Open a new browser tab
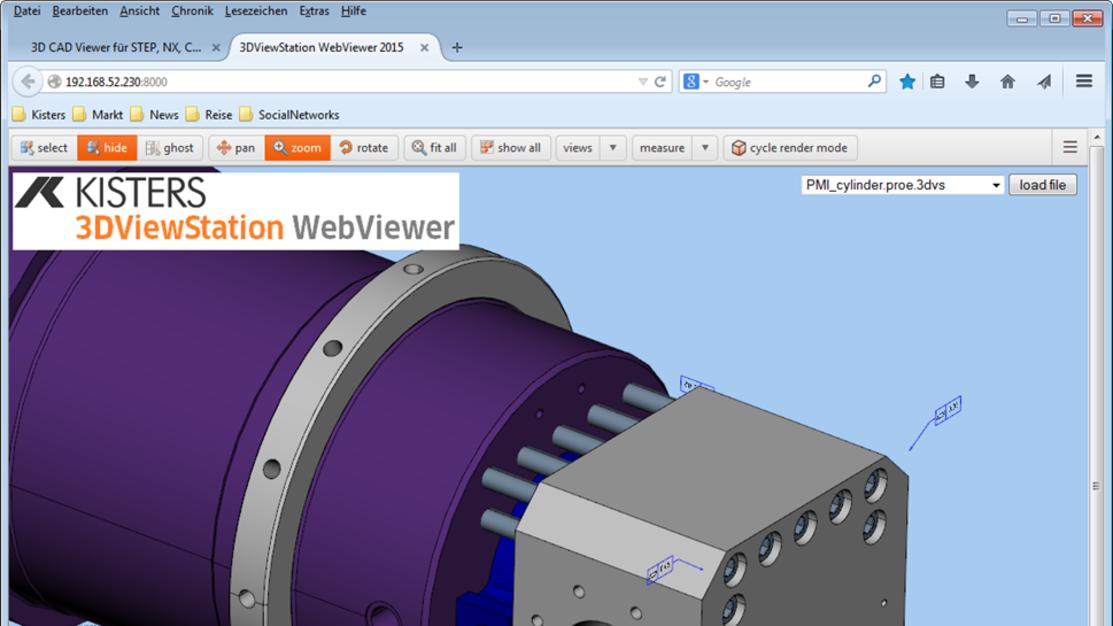Image resolution: width=1113 pixels, height=626 pixels. (x=457, y=48)
